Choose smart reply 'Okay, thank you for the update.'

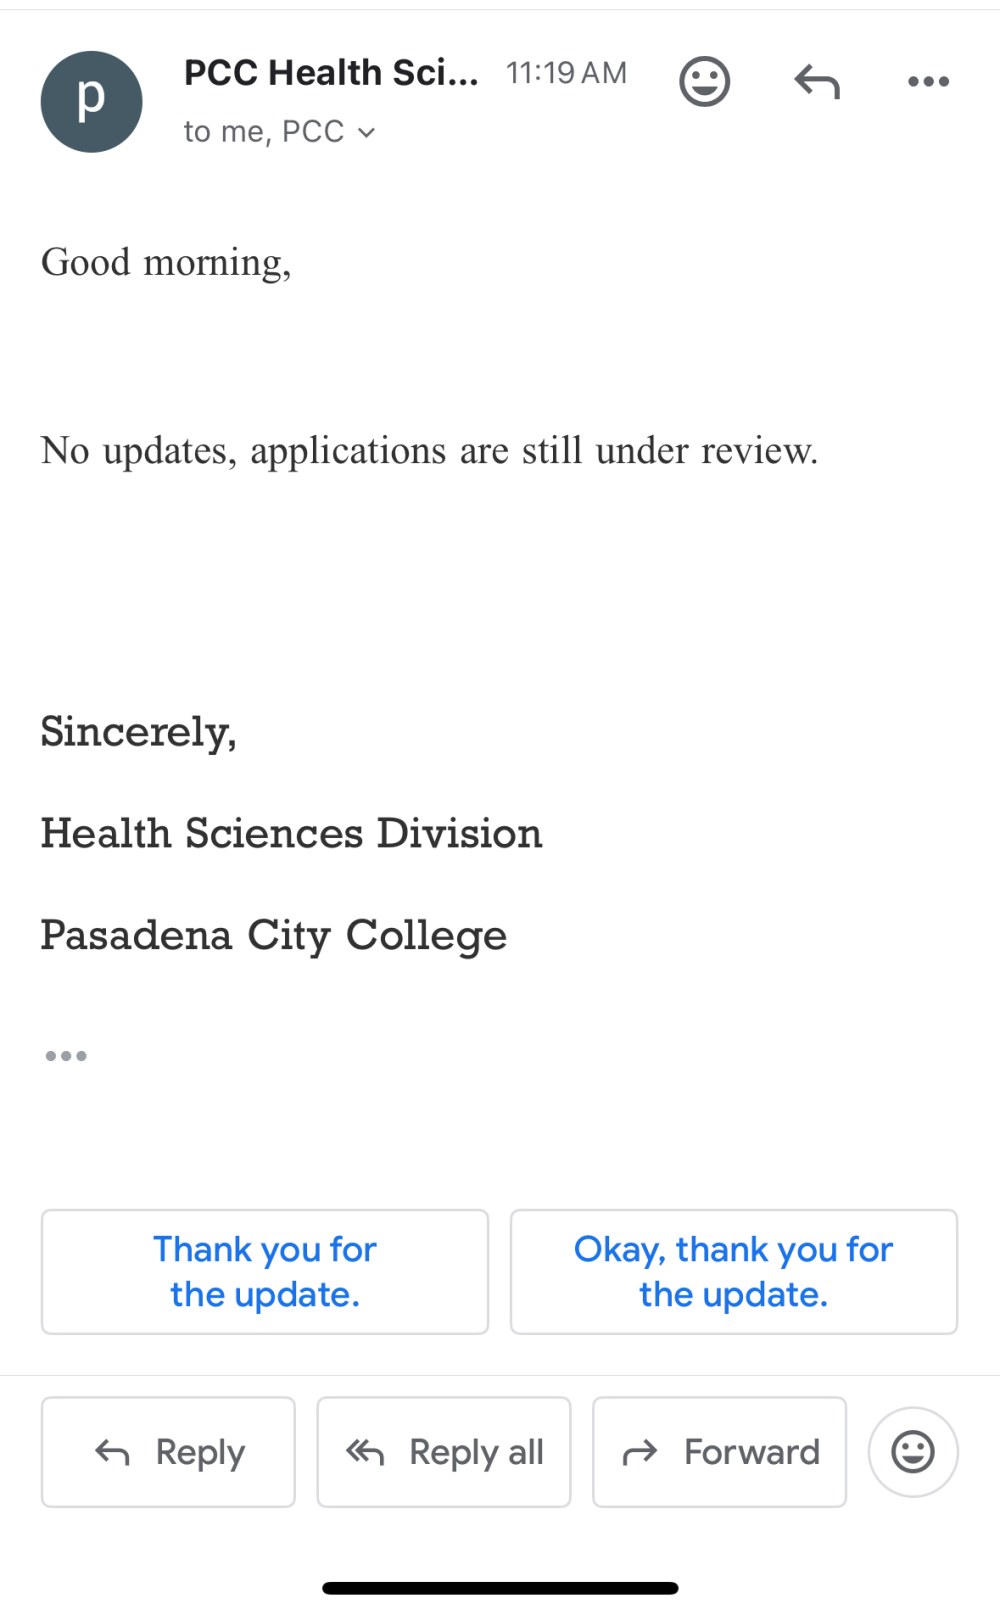[734, 1272]
